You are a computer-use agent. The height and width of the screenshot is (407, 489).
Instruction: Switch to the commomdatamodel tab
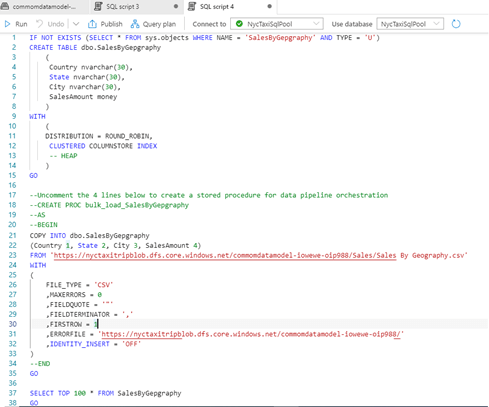click(x=44, y=7)
